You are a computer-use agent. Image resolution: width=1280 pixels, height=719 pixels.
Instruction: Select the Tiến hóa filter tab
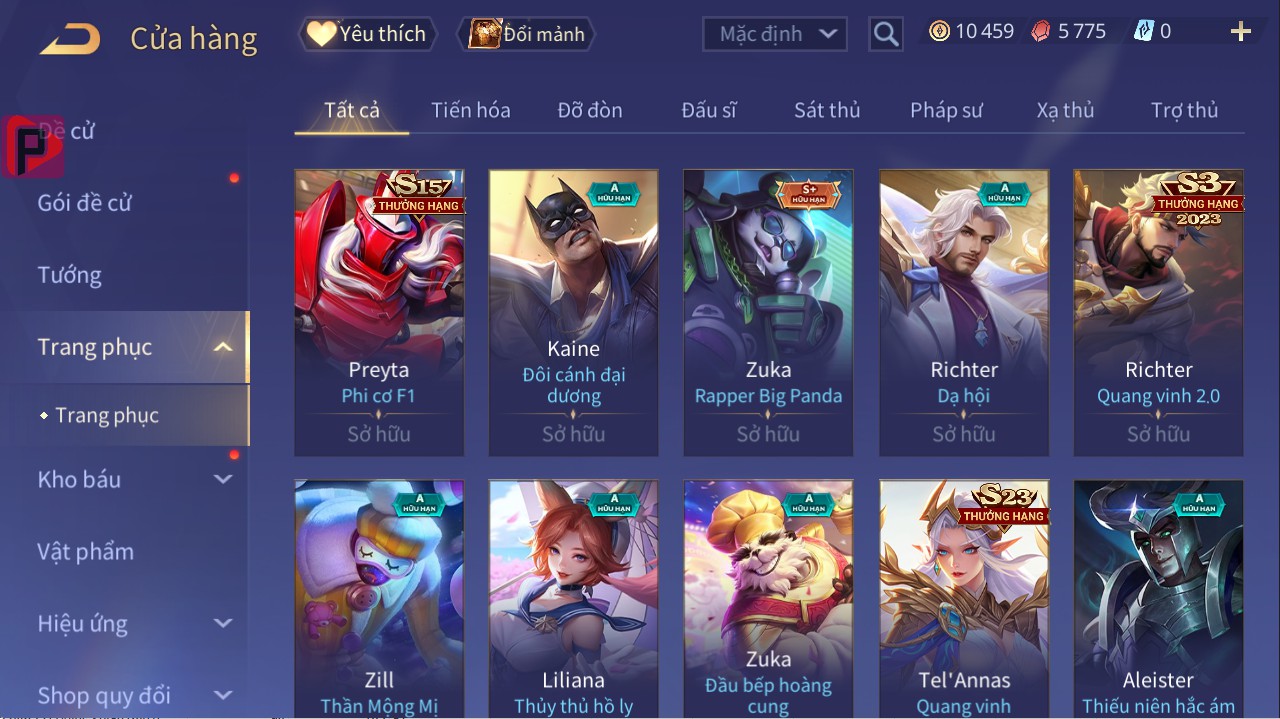click(x=470, y=110)
